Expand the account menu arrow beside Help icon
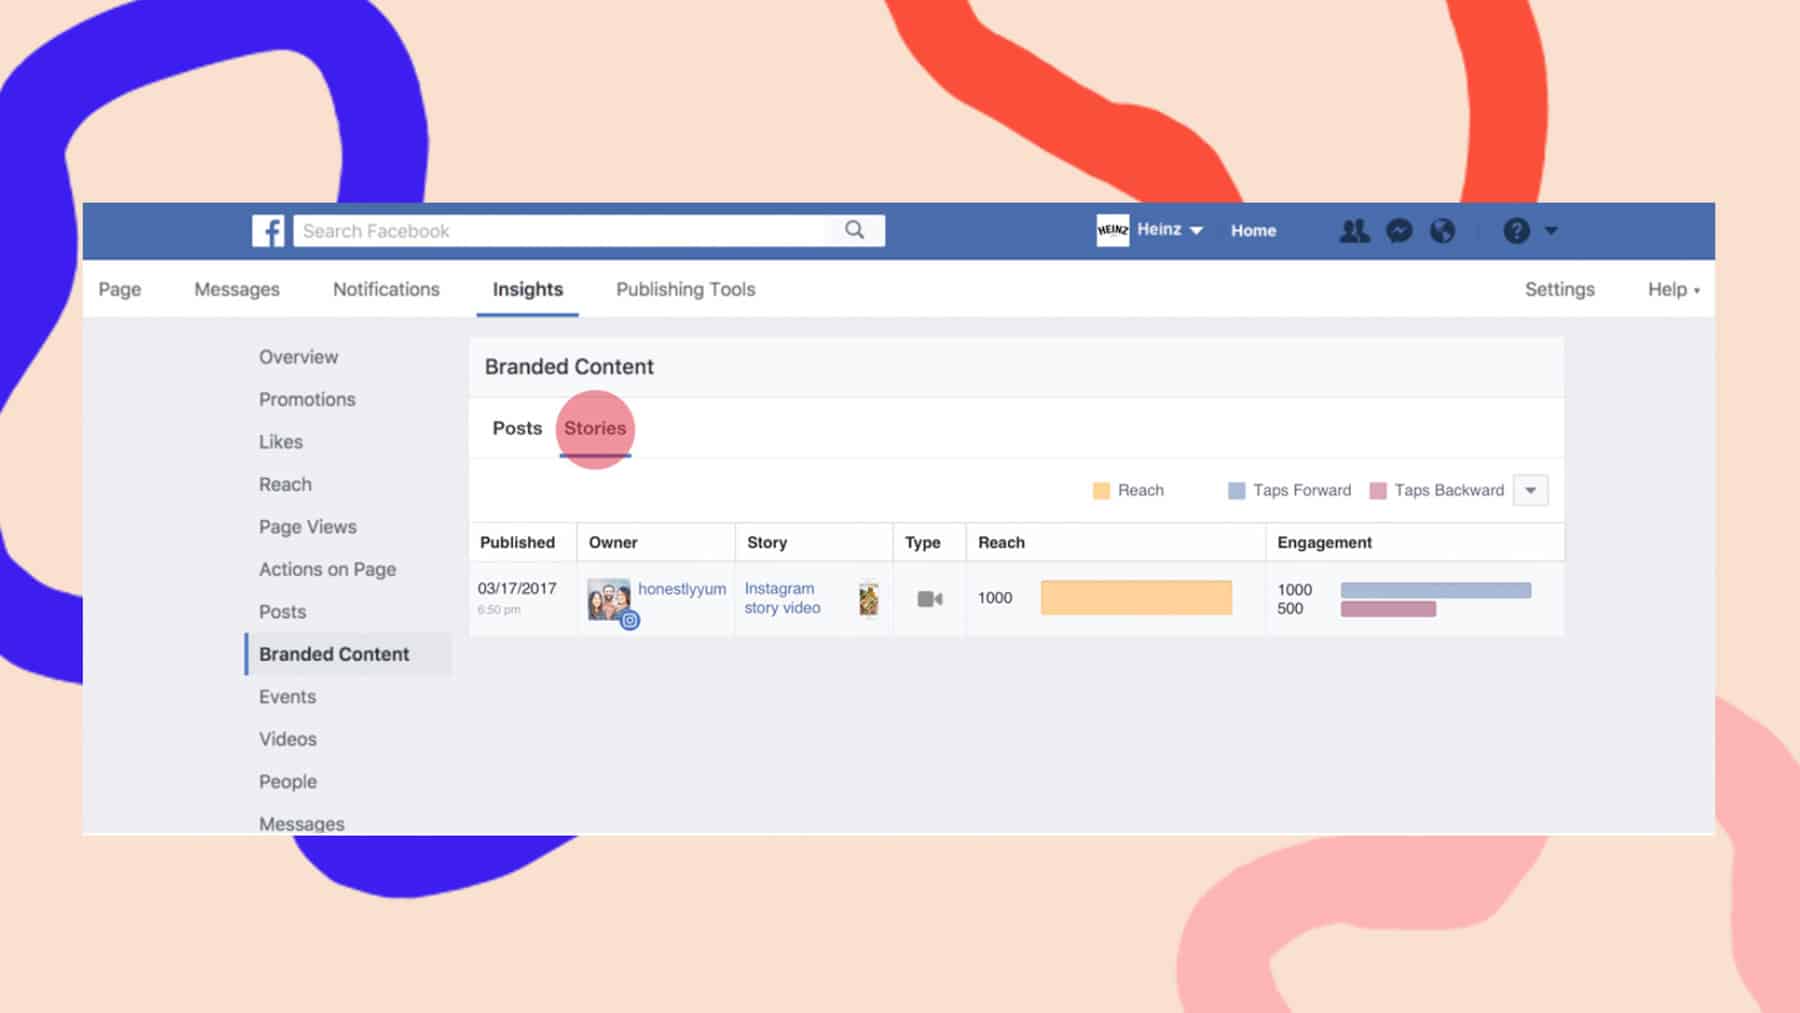 1551,231
